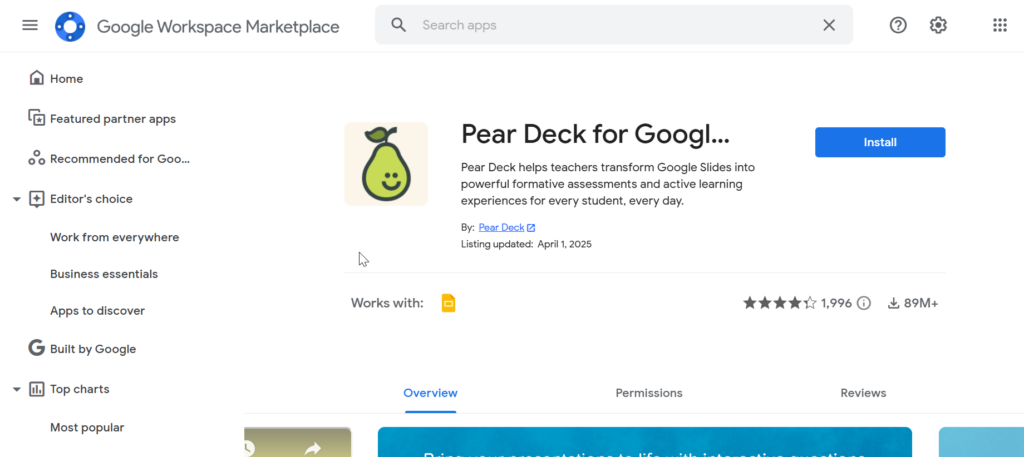The width and height of the screenshot is (1024, 457).
Task: Open Built by Google category
Action: pyautogui.click(x=92, y=349)
